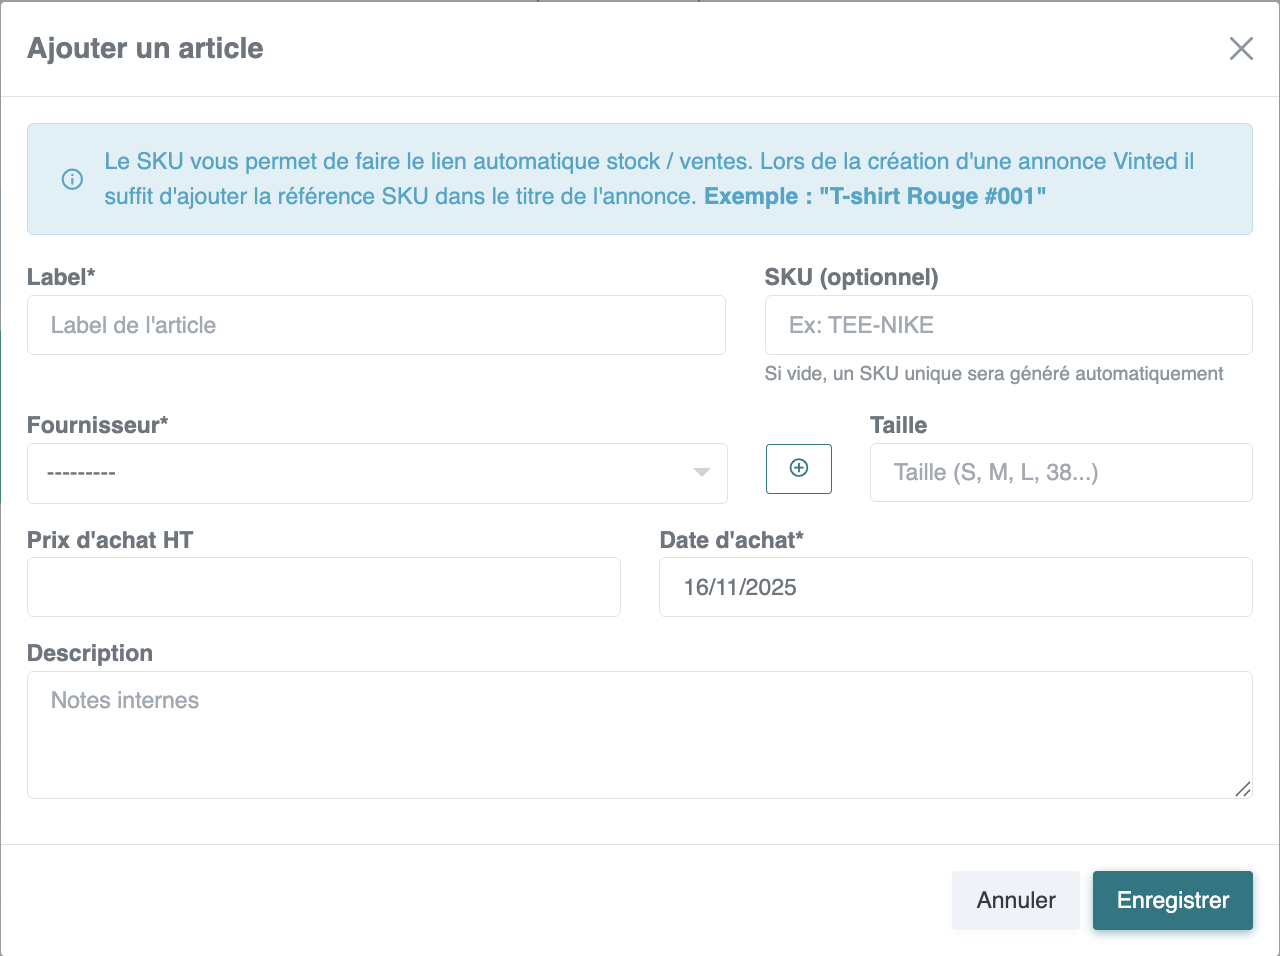Open the Date d'achat field
This screenshot has height=956, width=1280.
(x=955, y=587)
